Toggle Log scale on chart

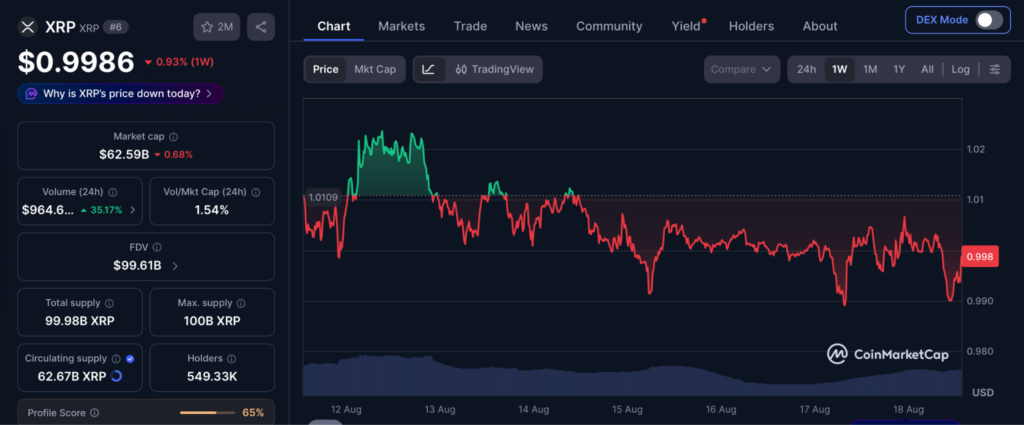[x=961, y=69]
